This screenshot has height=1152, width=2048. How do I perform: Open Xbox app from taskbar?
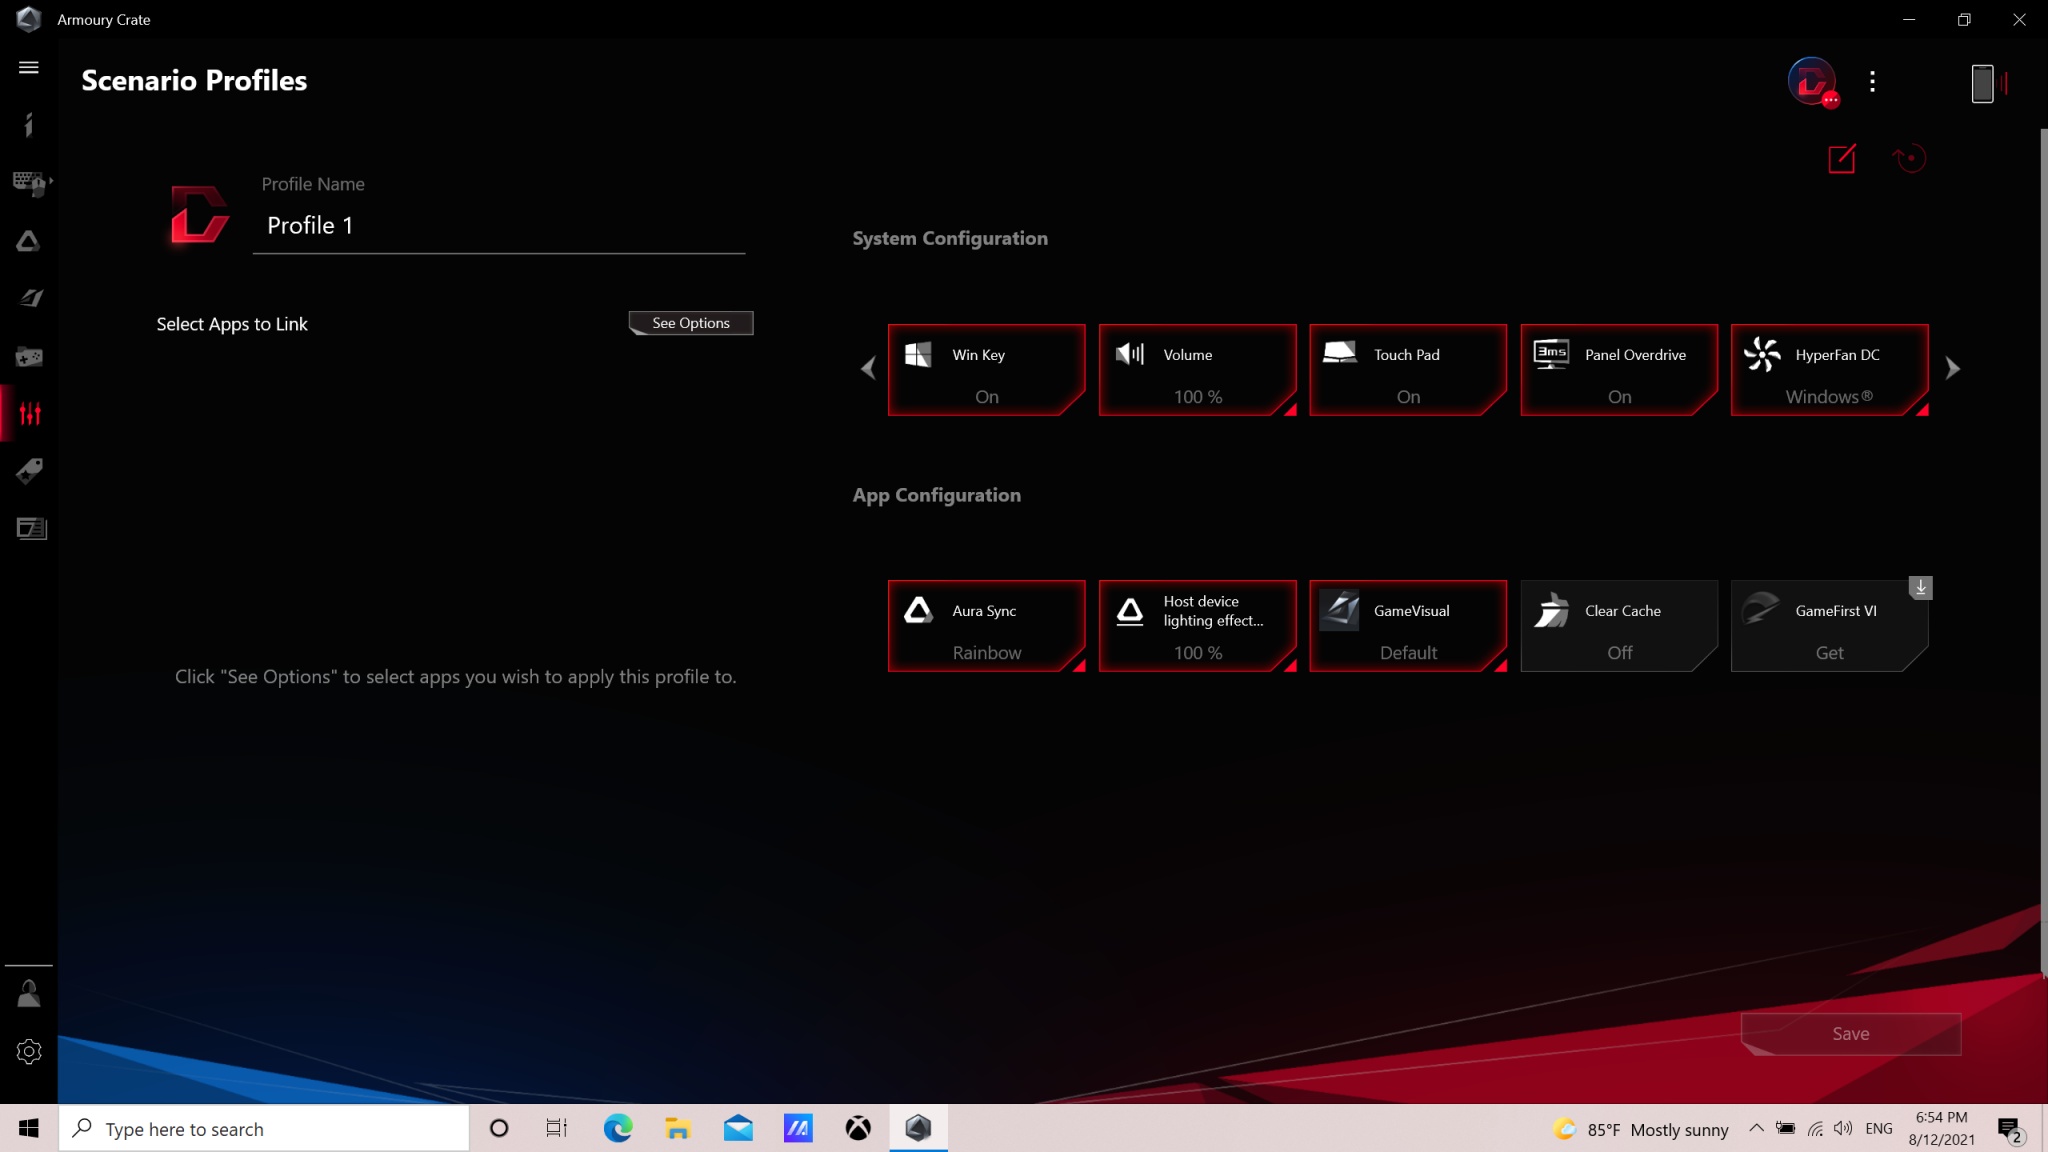pyautogui.click(x=858, y=1129)
